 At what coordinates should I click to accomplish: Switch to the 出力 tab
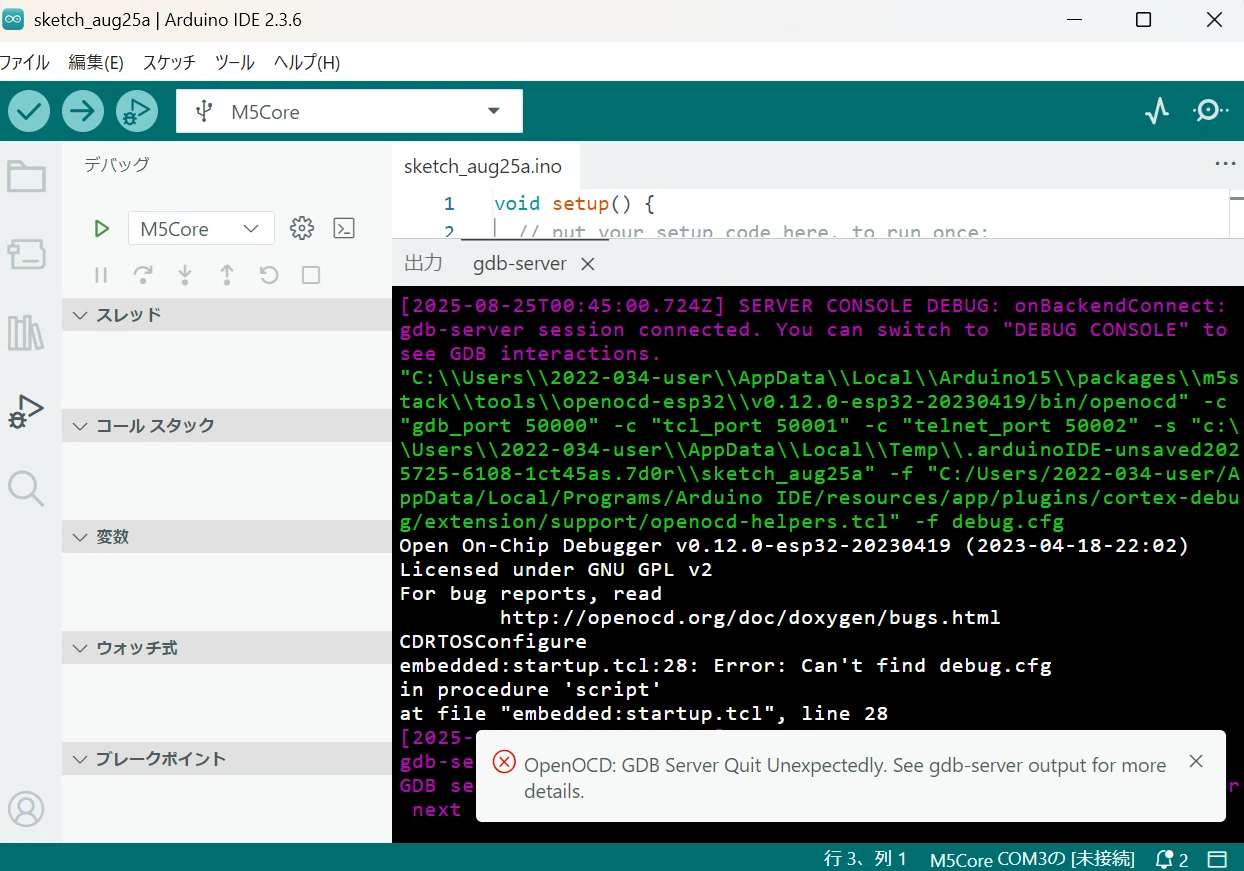423,263
